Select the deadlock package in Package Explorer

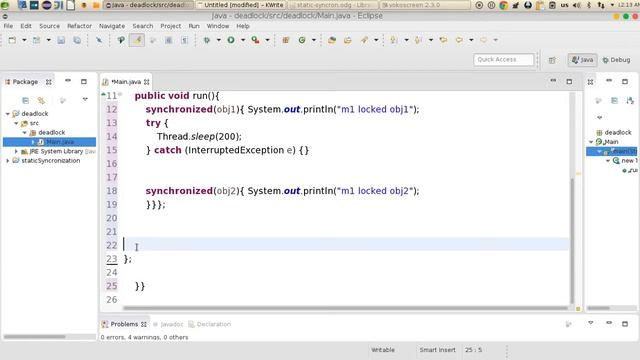pos(51,133)
